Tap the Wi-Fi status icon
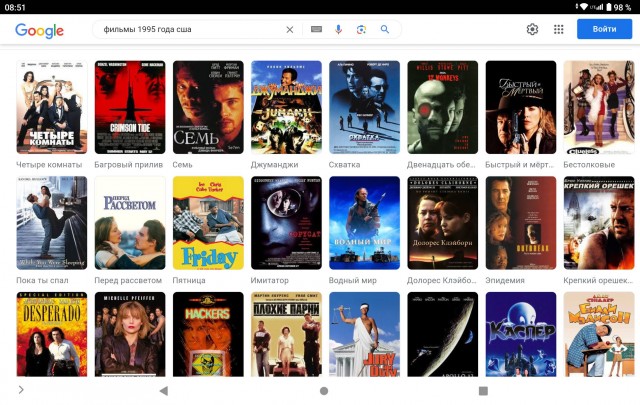The image size is (640, 405). [x=584, y=7]
